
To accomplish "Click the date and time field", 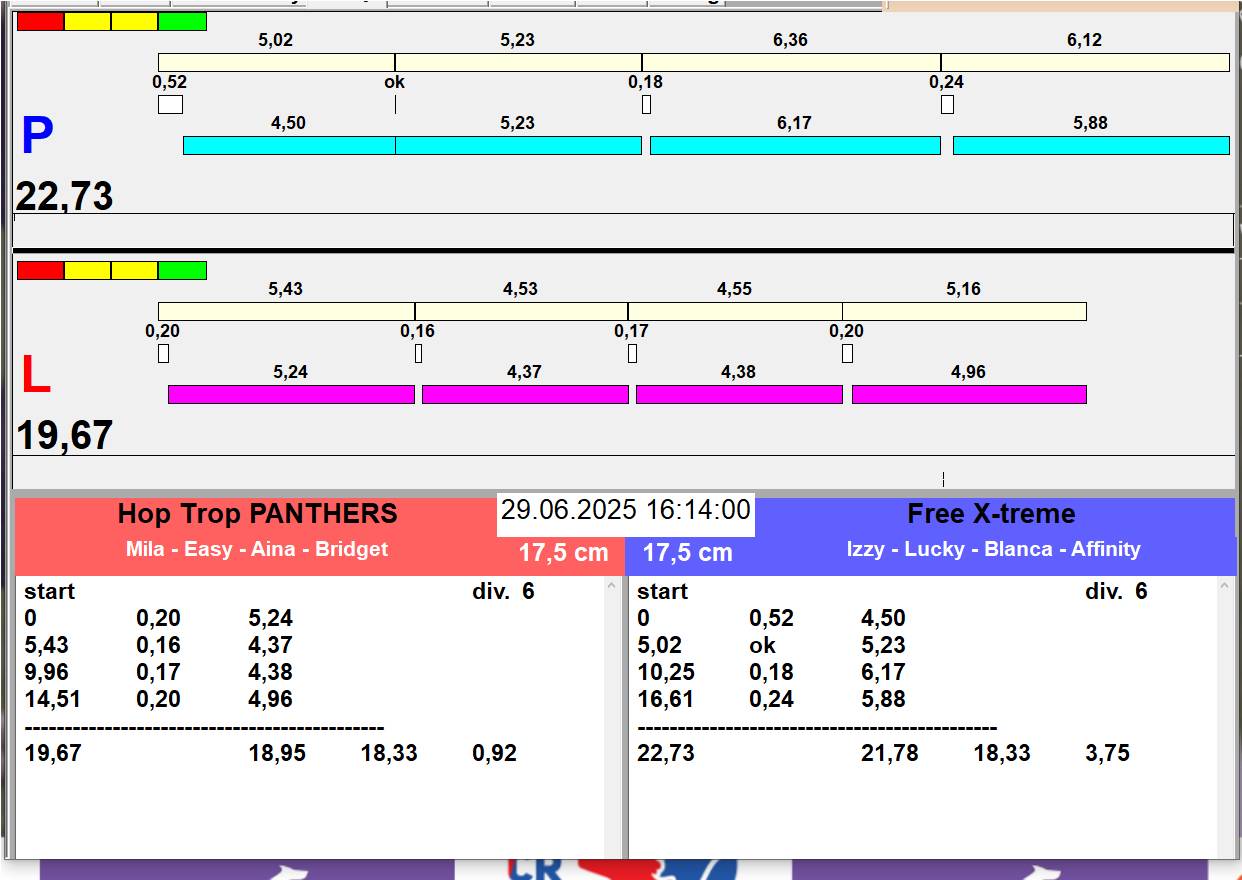I will [625, 511].
